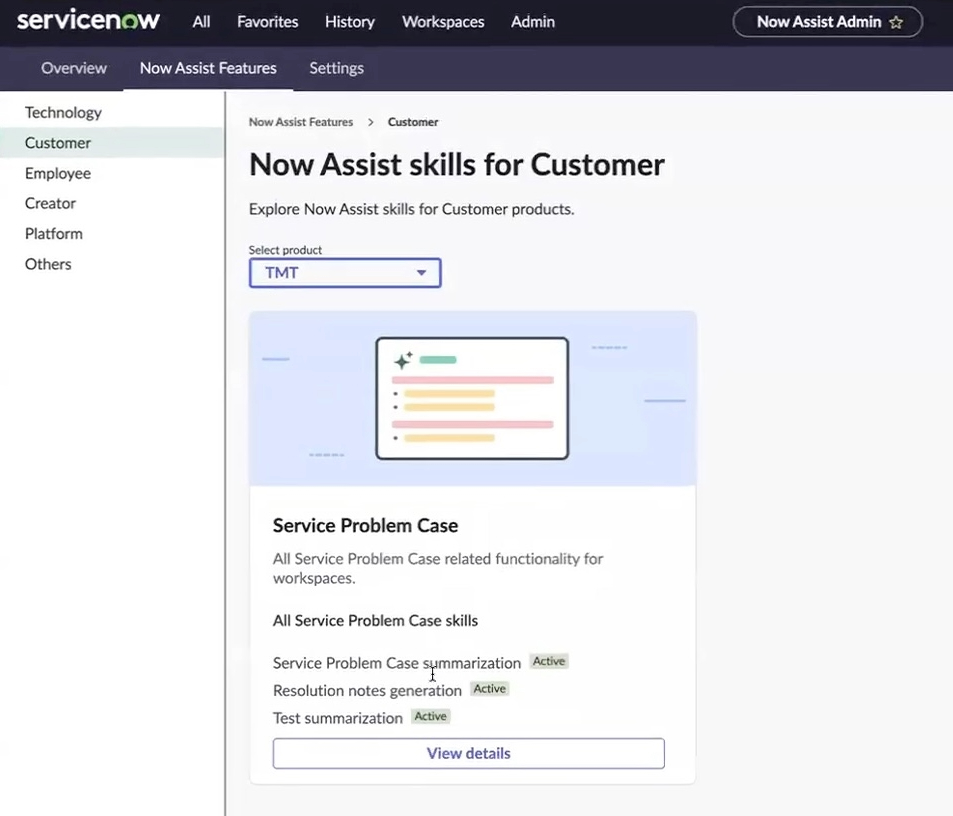Switch to the Overview tab
The width and height of the screenshot is (953, 816).
pyautogui.click(x=74, y=68)
